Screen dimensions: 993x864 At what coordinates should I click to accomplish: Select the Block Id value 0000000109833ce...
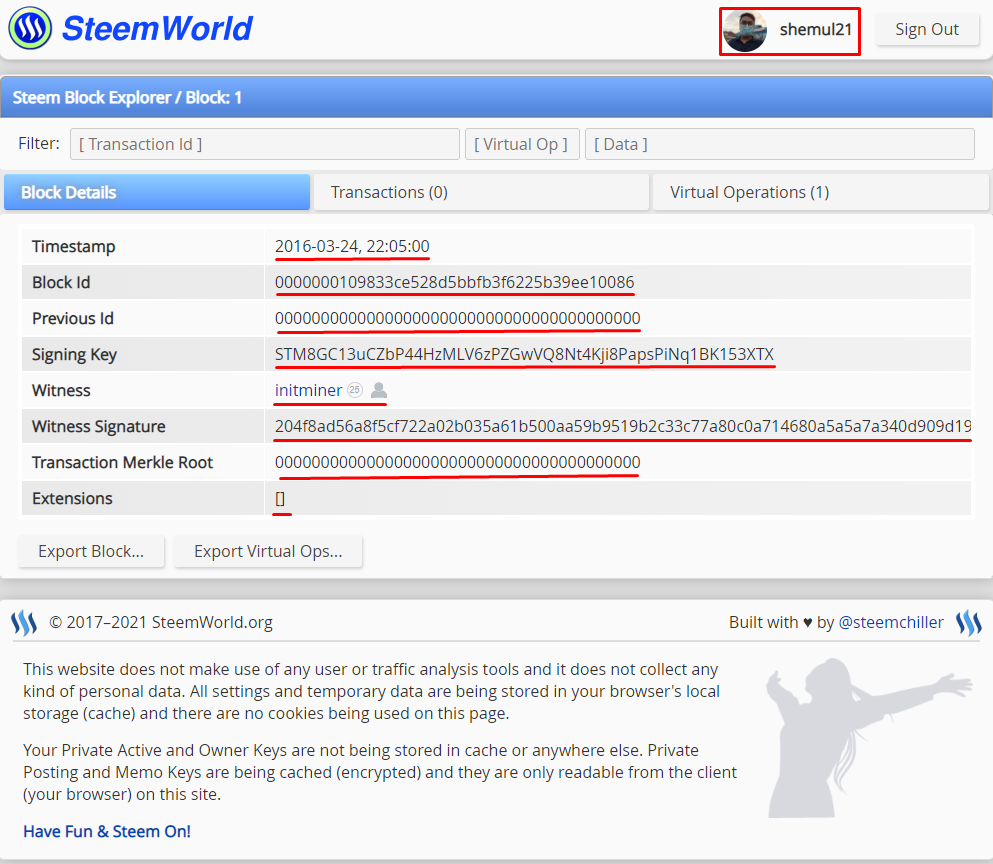click(x=454, y=283)
